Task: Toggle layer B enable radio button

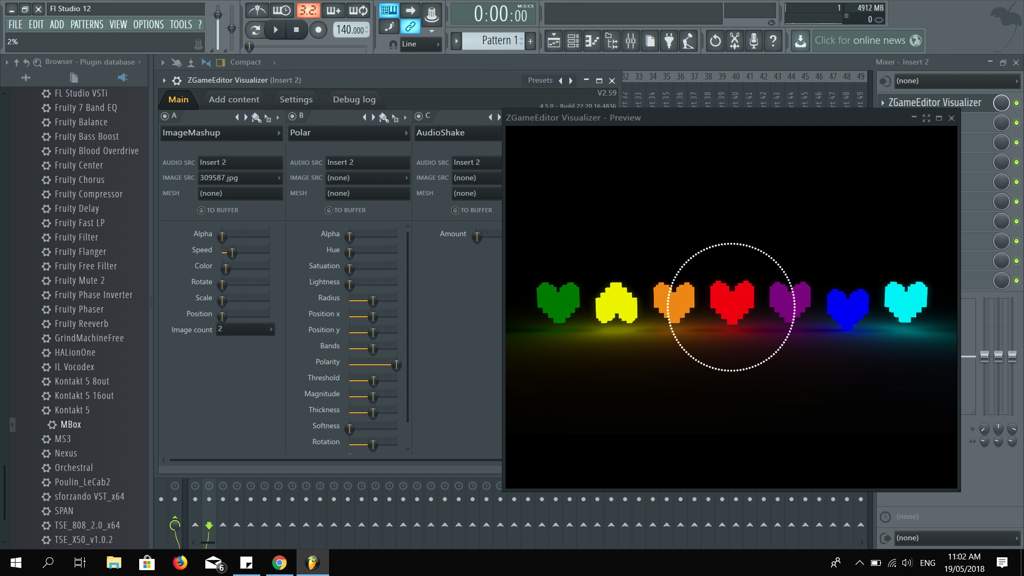Action: tap(292, 116)
